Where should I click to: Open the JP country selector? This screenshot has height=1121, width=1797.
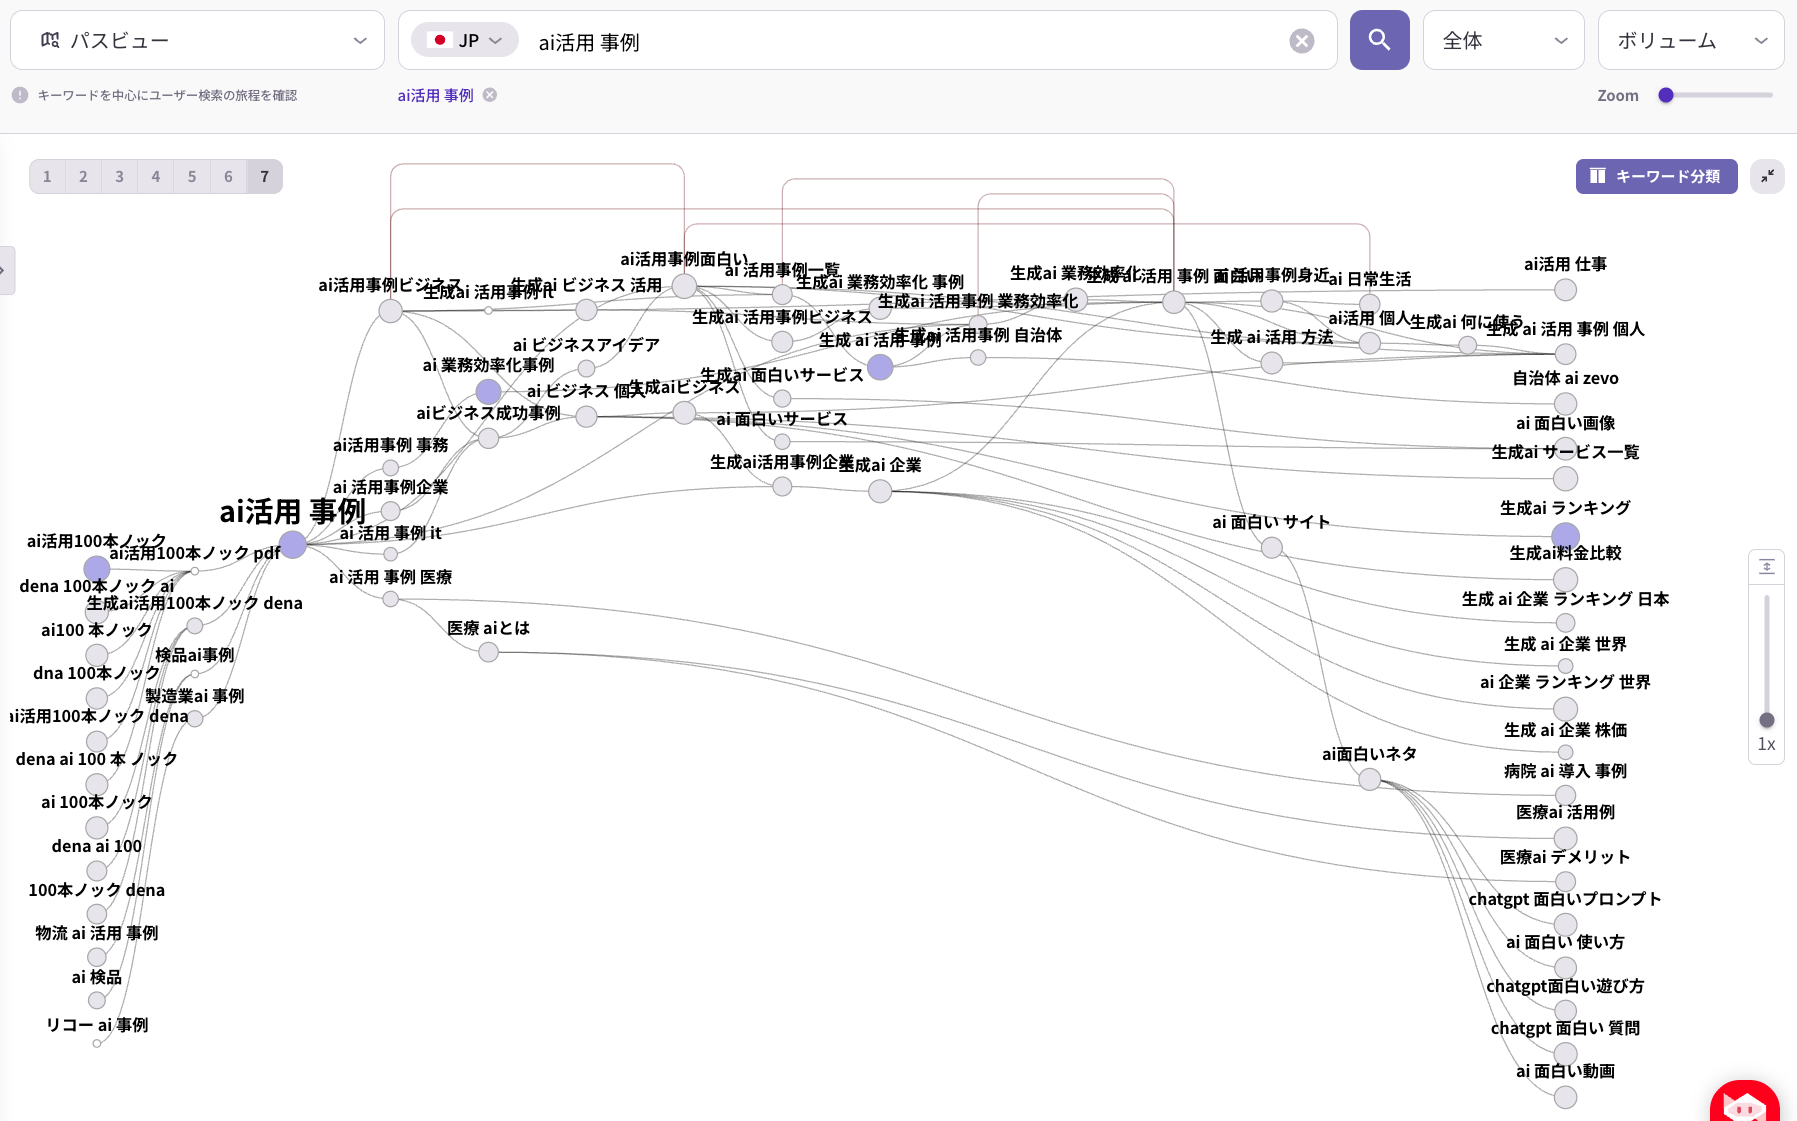465,41
